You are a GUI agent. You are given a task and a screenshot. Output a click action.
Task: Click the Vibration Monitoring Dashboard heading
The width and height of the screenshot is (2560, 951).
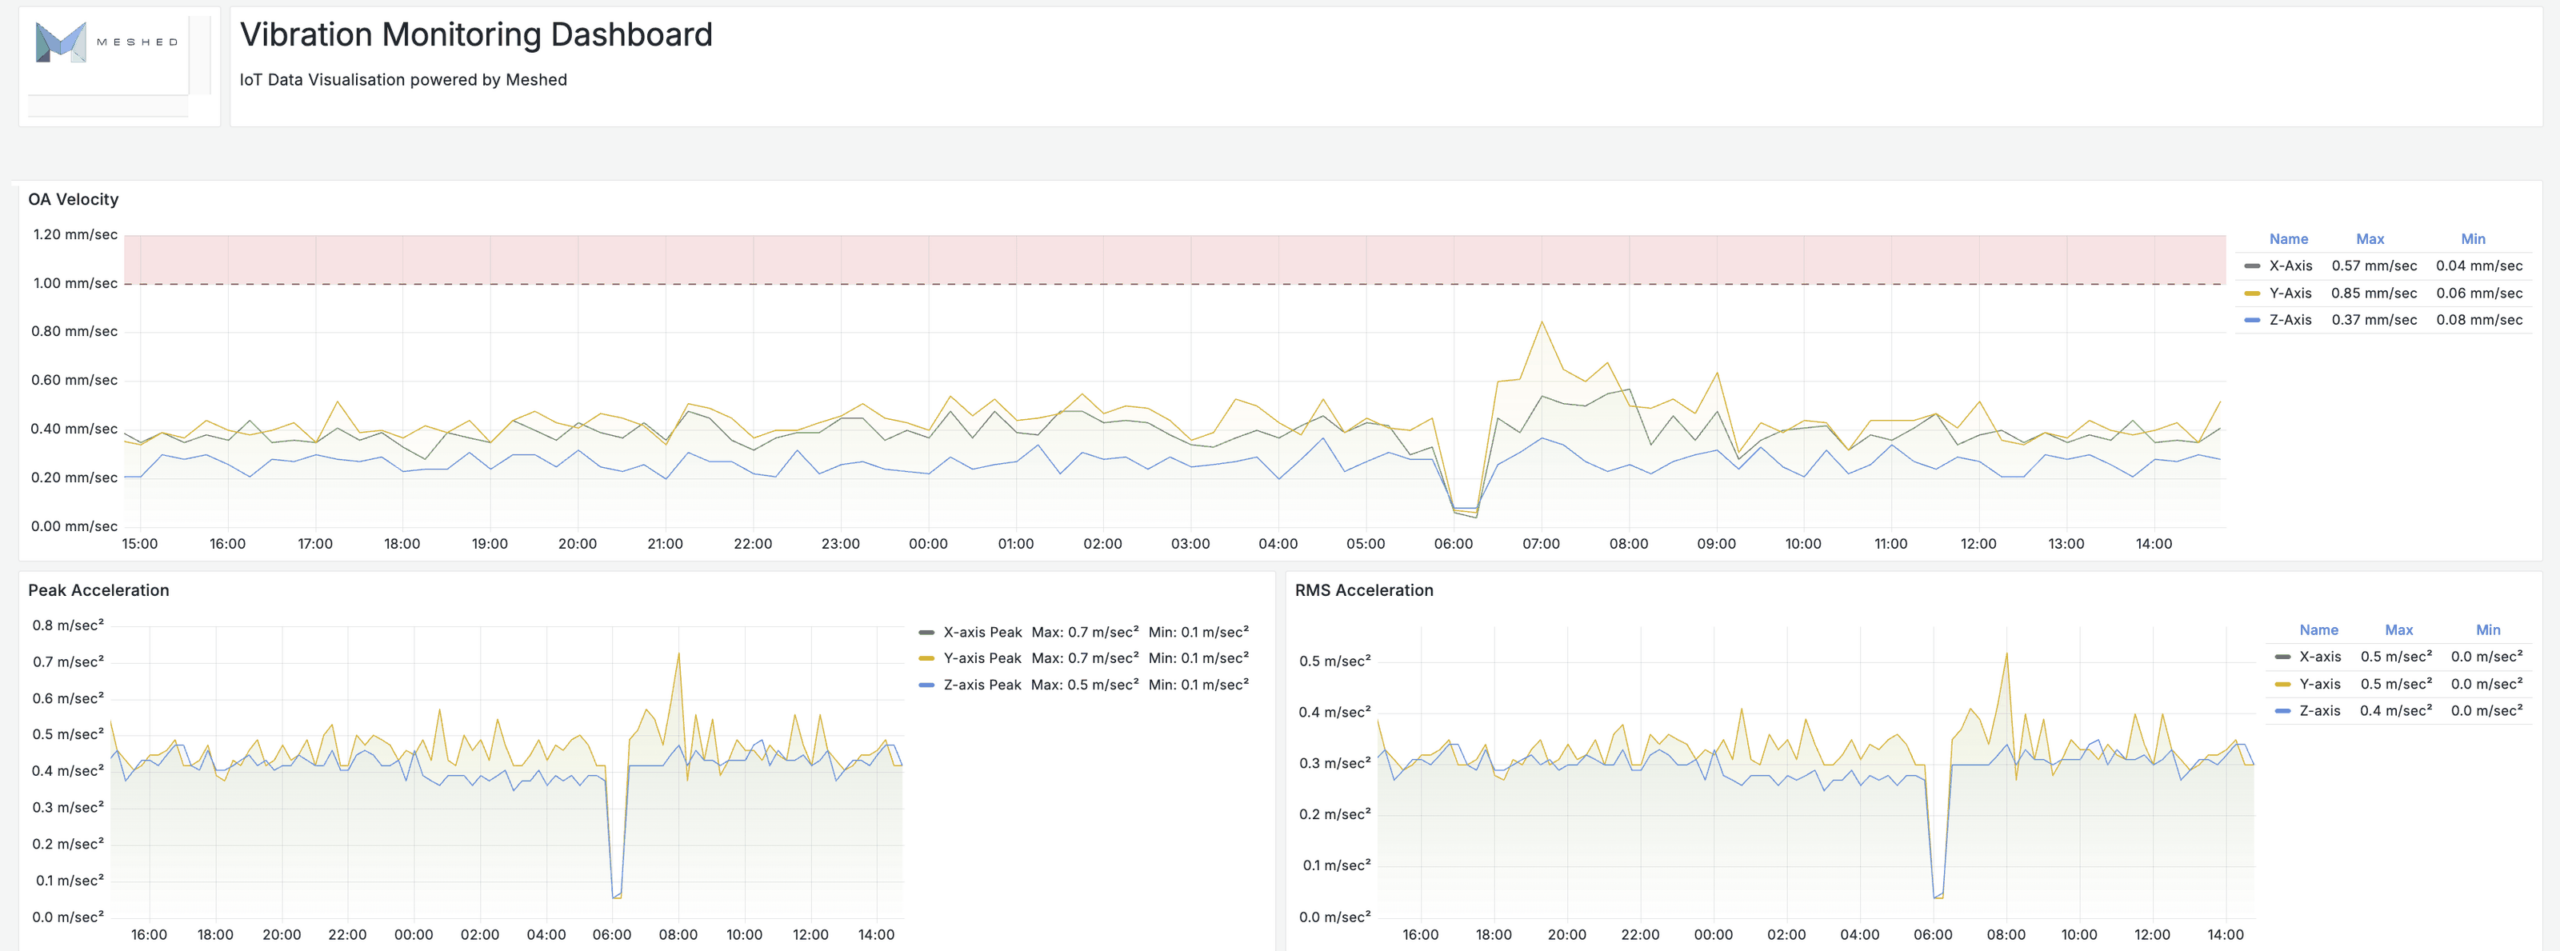click(x=476, y=35)
